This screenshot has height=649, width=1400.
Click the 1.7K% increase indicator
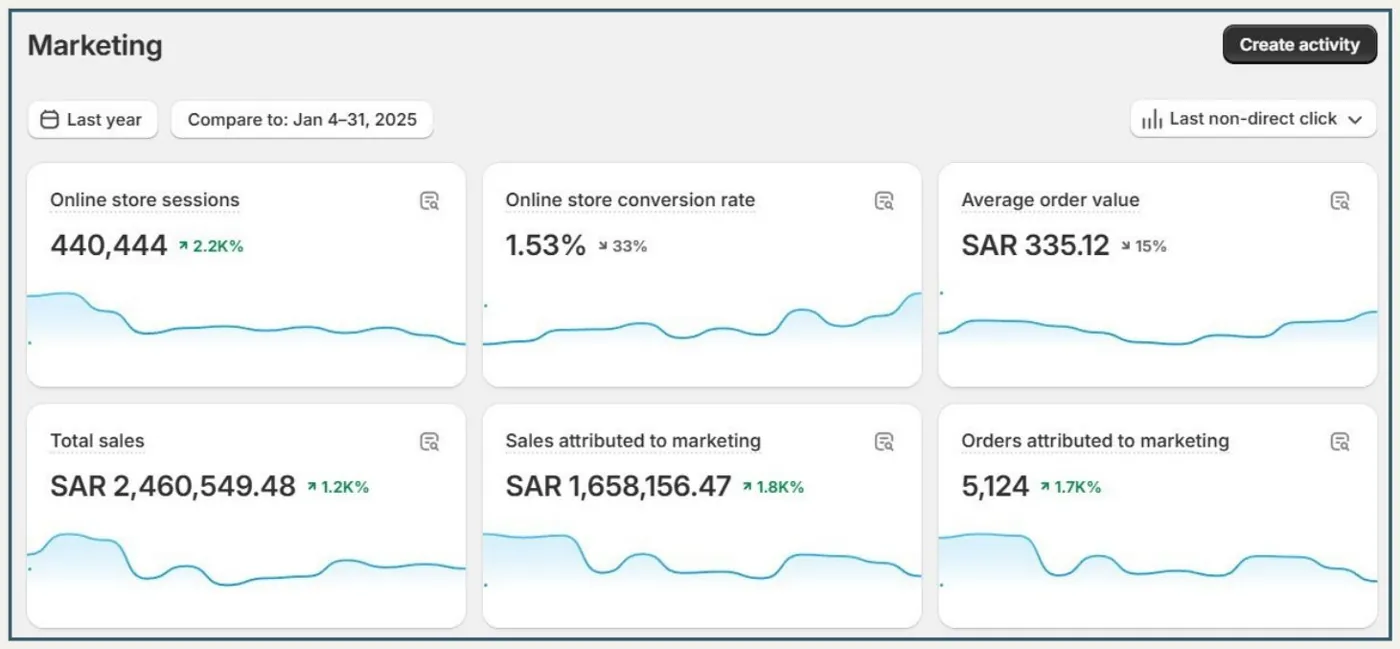(1071, 487)
